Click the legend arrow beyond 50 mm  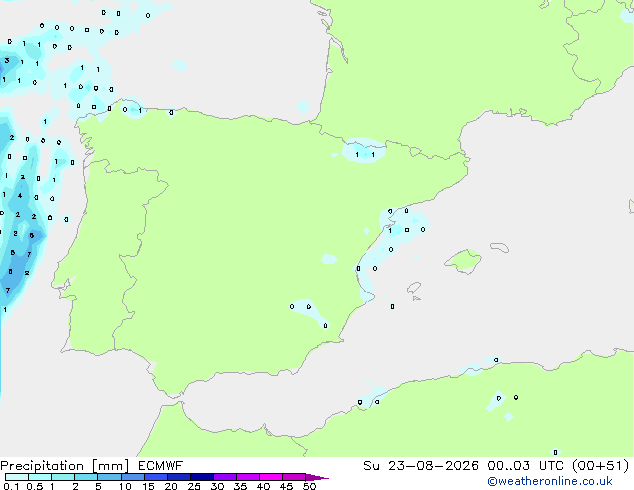[x=317, y=477]
